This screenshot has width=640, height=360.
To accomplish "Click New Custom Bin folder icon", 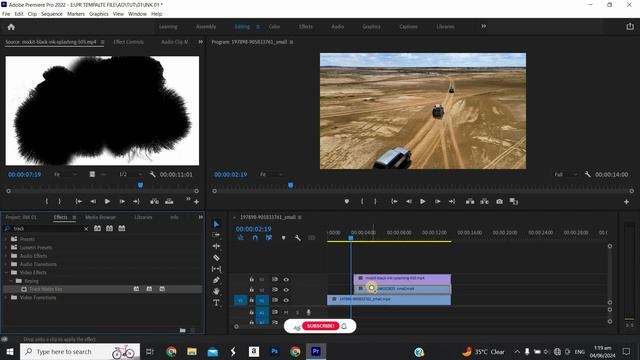I will pos(182,330).
